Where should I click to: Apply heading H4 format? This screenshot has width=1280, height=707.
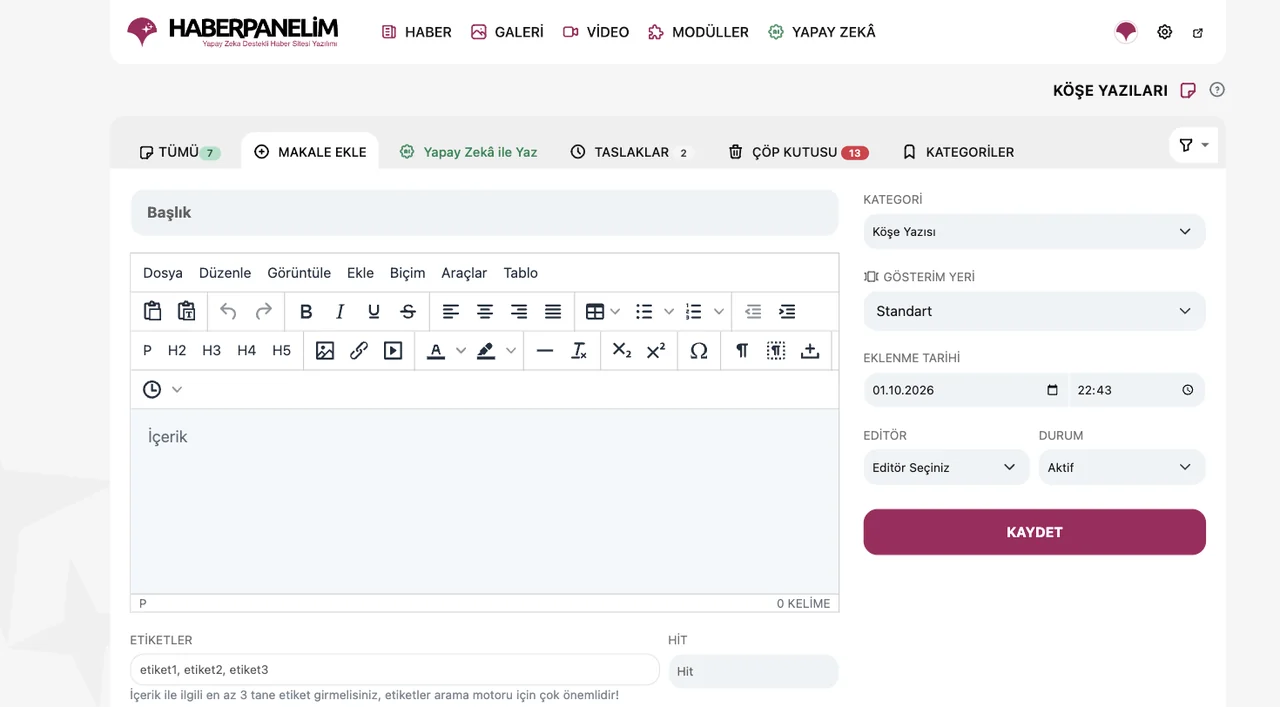tap(246, 350)
